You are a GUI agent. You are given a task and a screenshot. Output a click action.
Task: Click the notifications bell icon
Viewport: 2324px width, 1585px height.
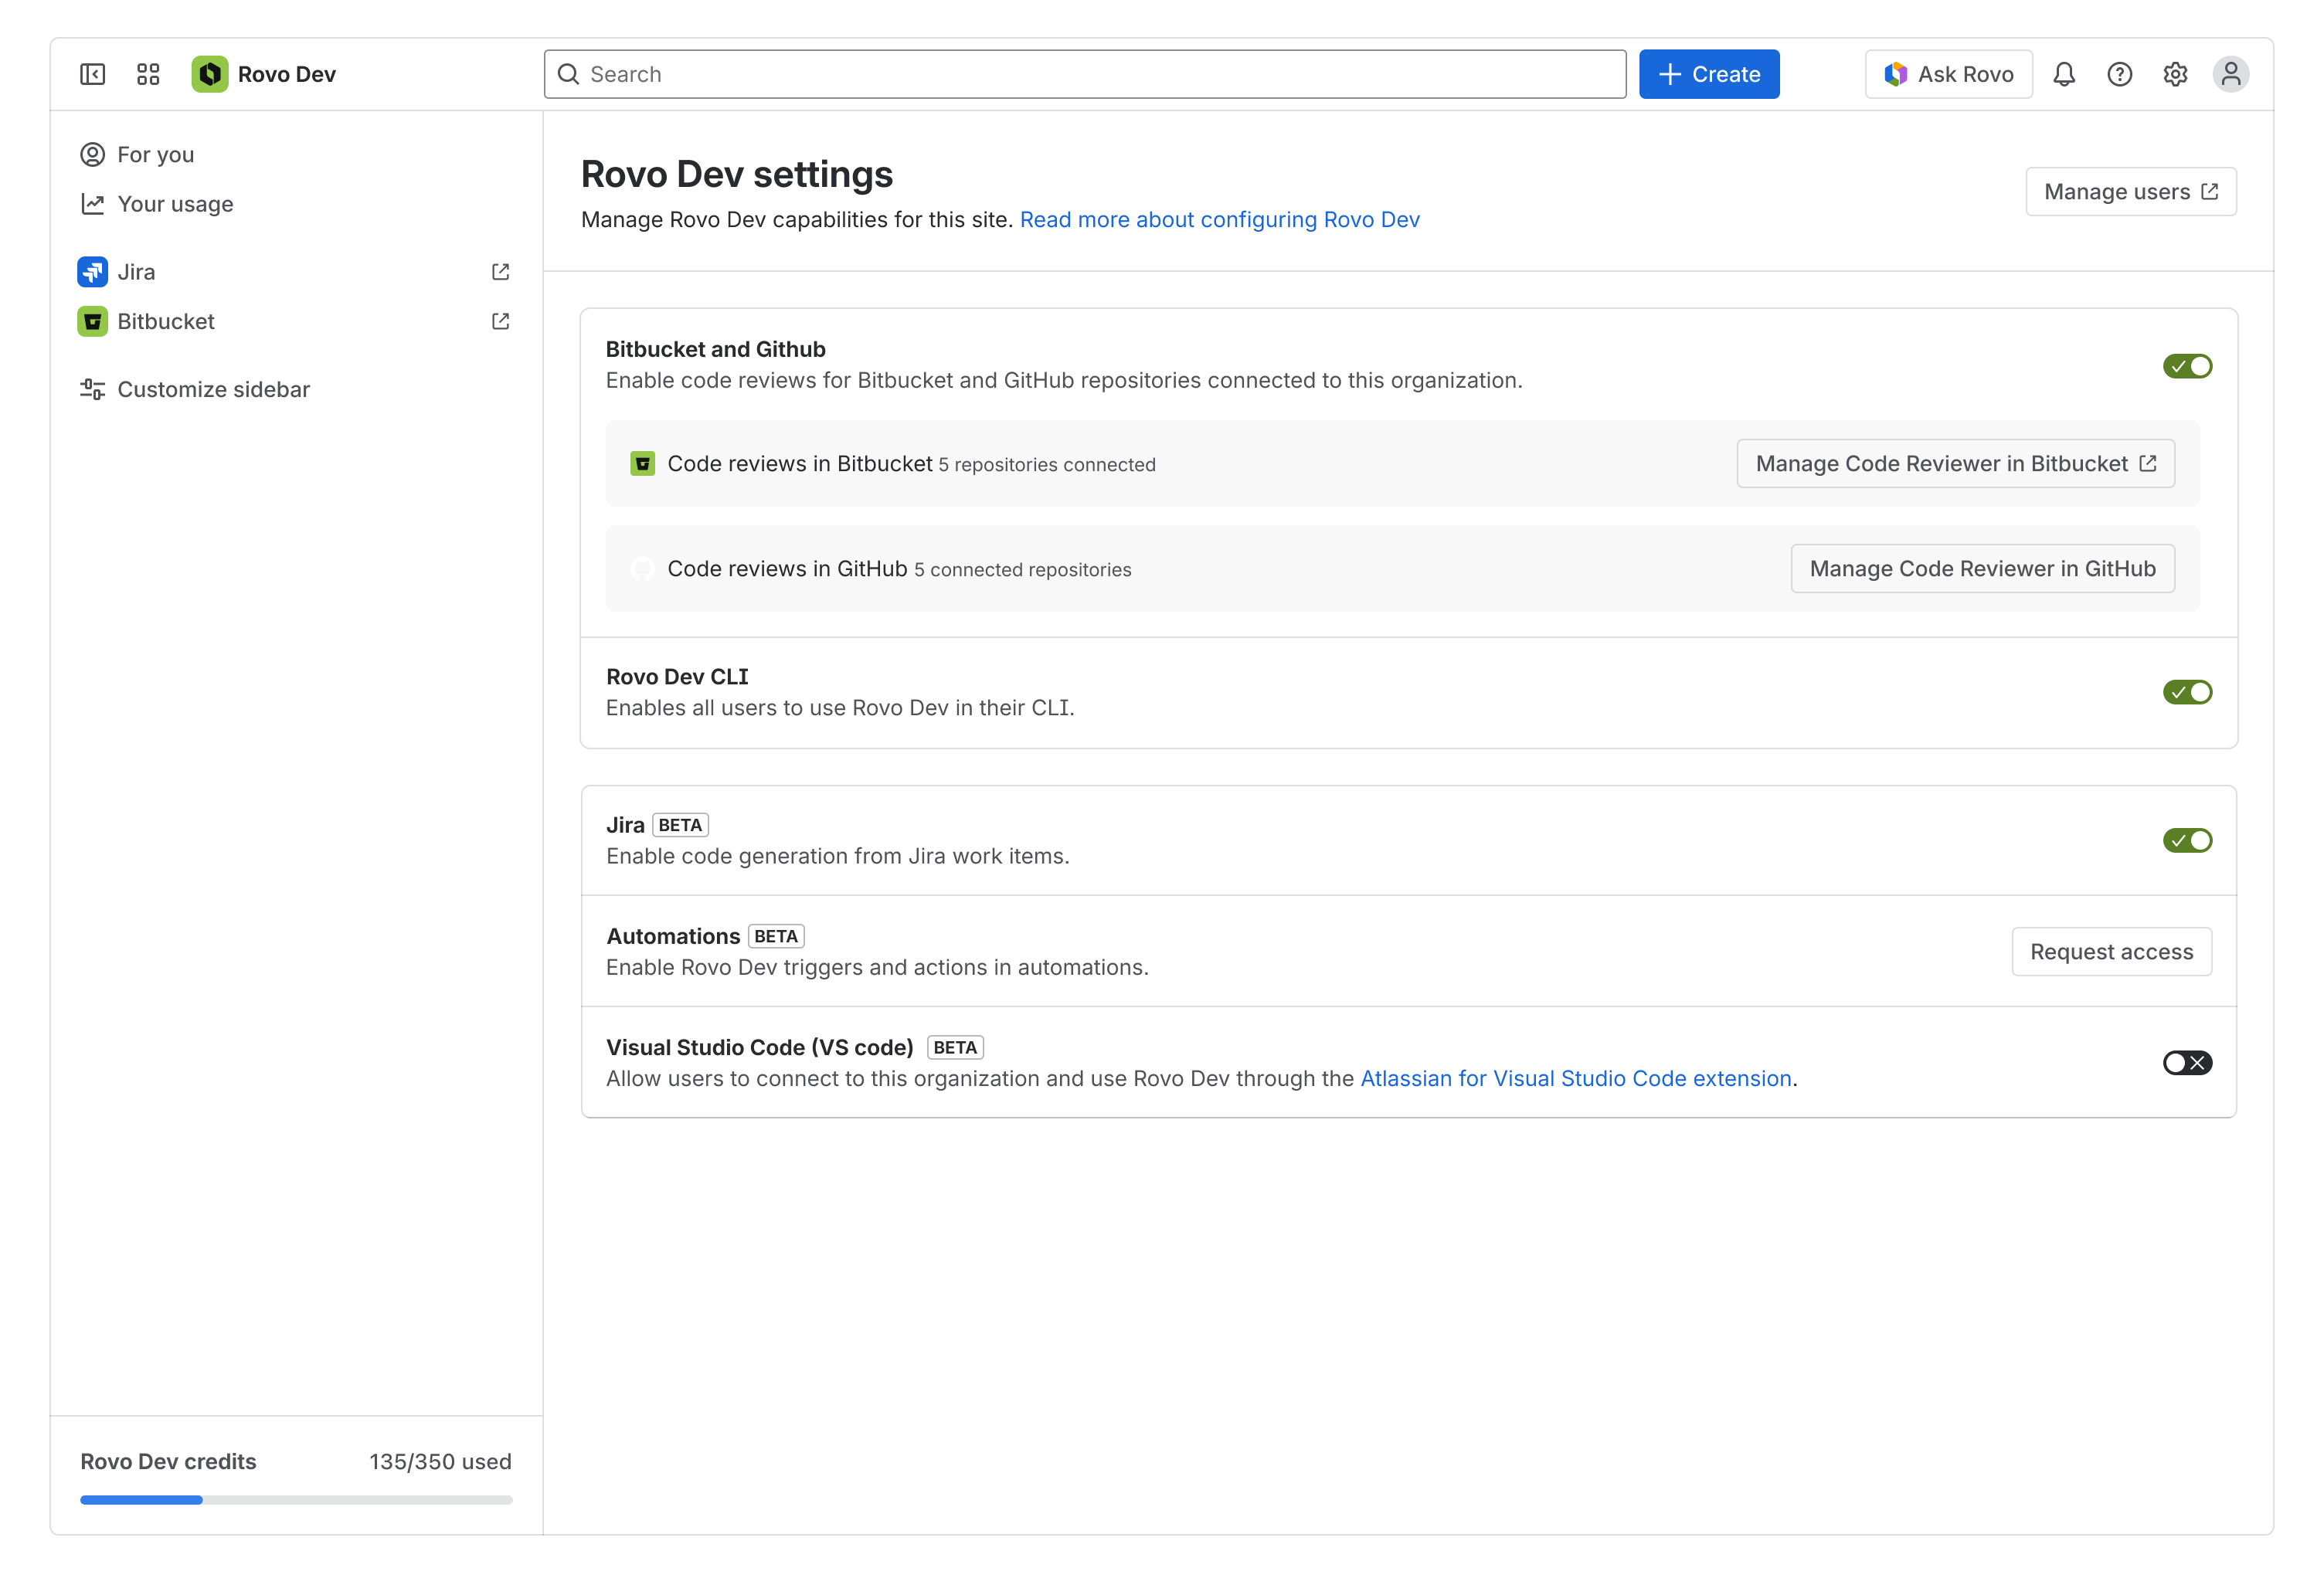[x=2063, y=73]
